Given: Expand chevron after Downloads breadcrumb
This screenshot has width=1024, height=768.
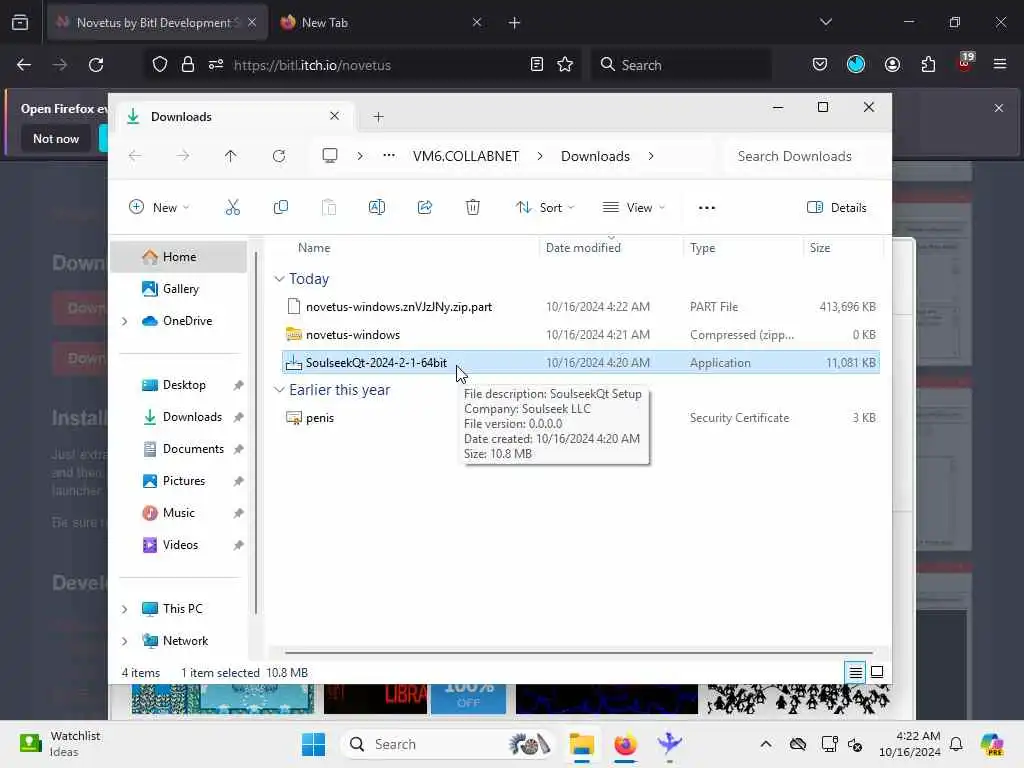Looking at the screenshot, I should (x=651, y=156).
